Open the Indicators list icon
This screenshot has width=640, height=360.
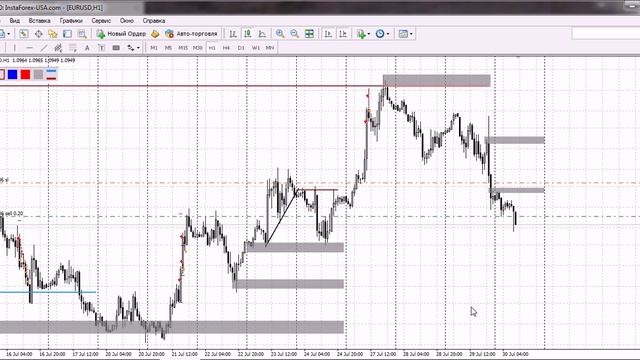coord(361,34)
